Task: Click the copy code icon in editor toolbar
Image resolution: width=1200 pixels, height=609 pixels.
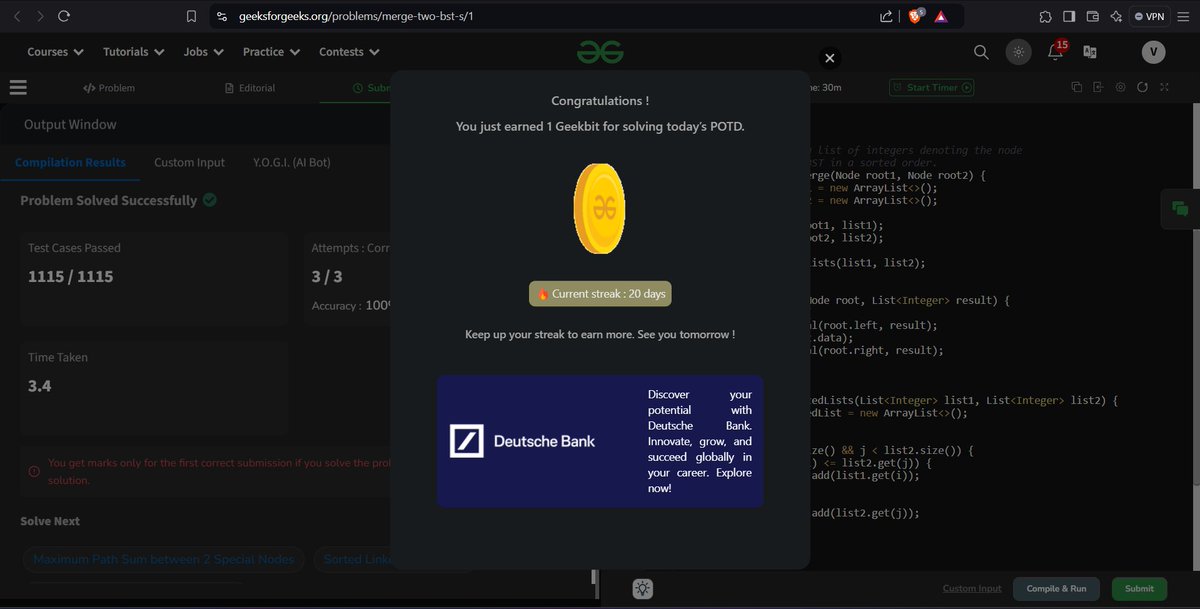Action: [x=1076, y=87]
